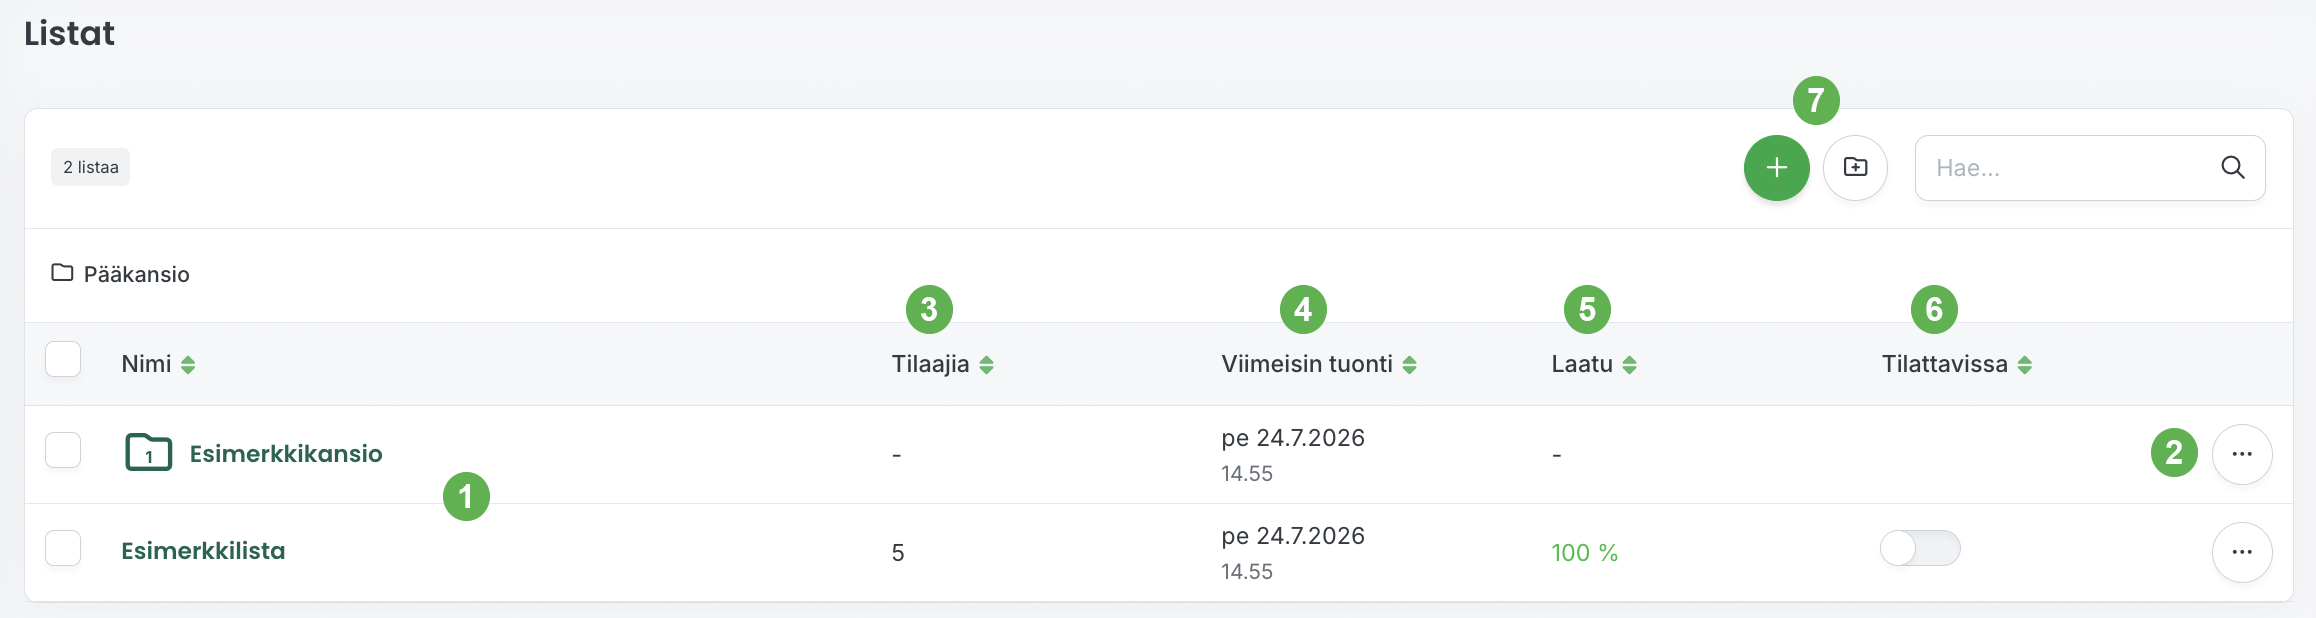
Task: Open the three-dot menu for Esimerkkilista
Action: pyautogui.click(x=2242, y=552)
